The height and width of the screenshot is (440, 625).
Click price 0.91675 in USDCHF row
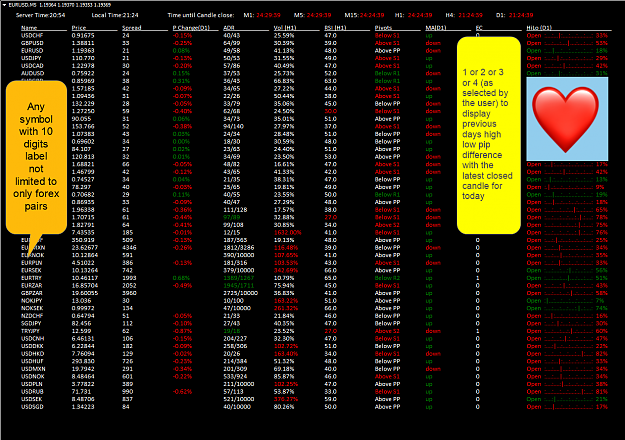click(x=83, y=35)
